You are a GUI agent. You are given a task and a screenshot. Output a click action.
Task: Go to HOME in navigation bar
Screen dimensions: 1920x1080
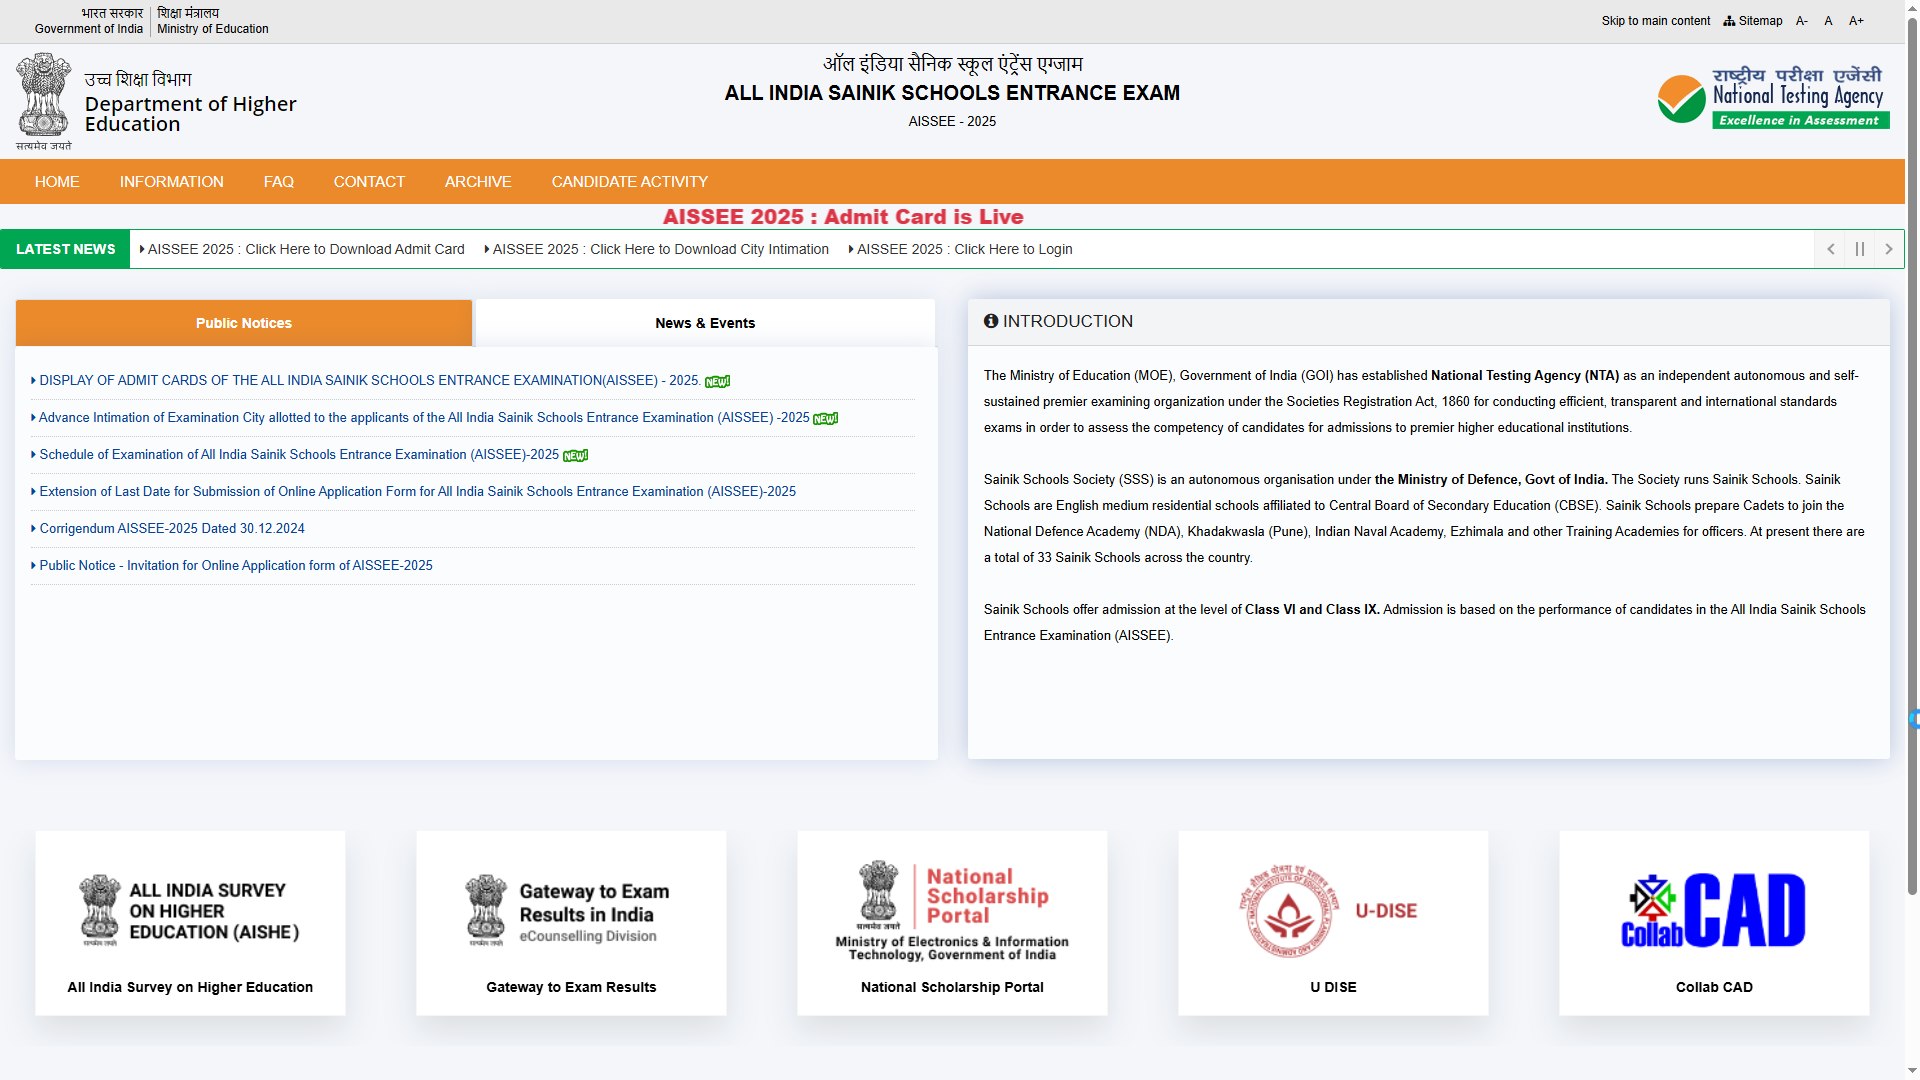point(57,182)
